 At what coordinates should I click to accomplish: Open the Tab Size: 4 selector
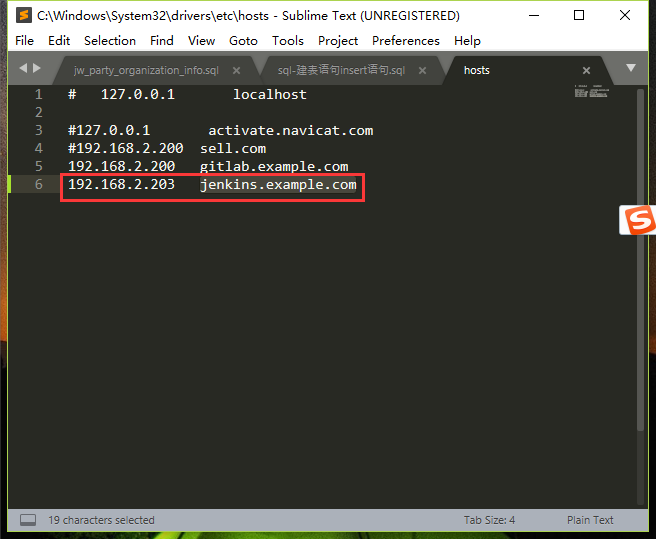489,520
